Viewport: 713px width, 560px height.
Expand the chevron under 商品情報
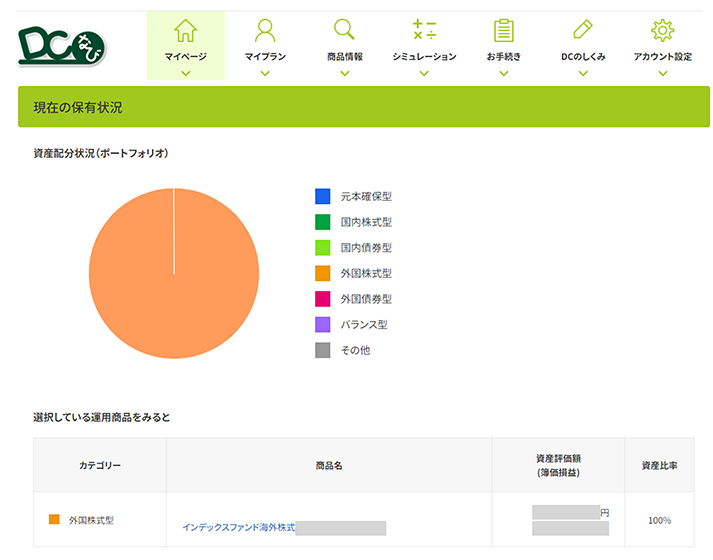click(345, 73)
